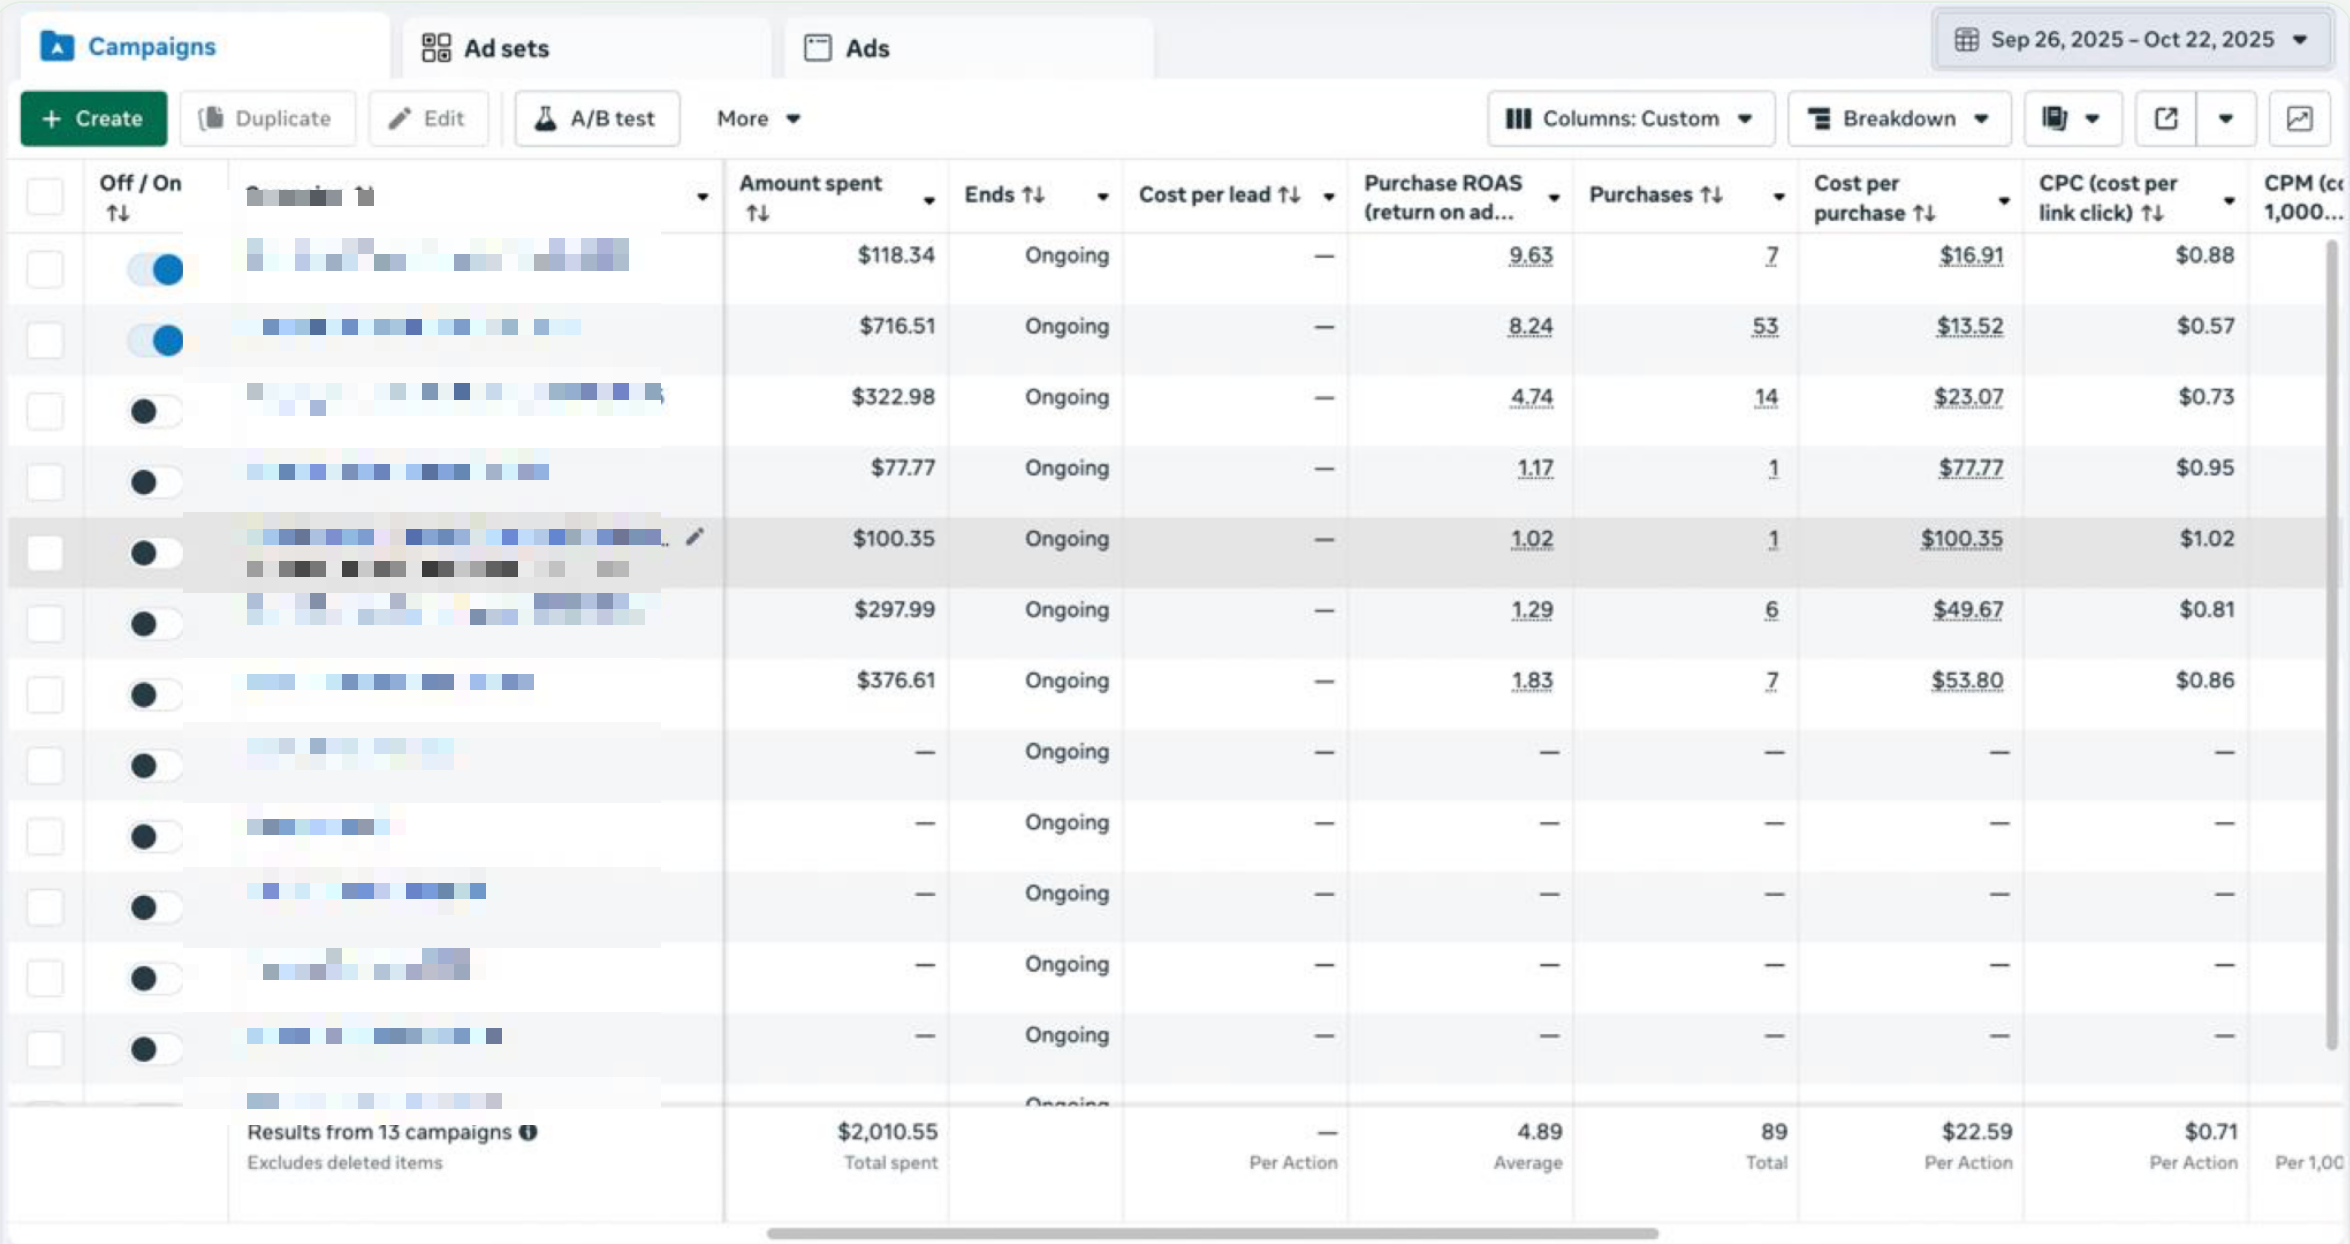Turn on the $376.61 campaign toggle
Viewport: 2350px width, 1244px height.
(156, 694)
